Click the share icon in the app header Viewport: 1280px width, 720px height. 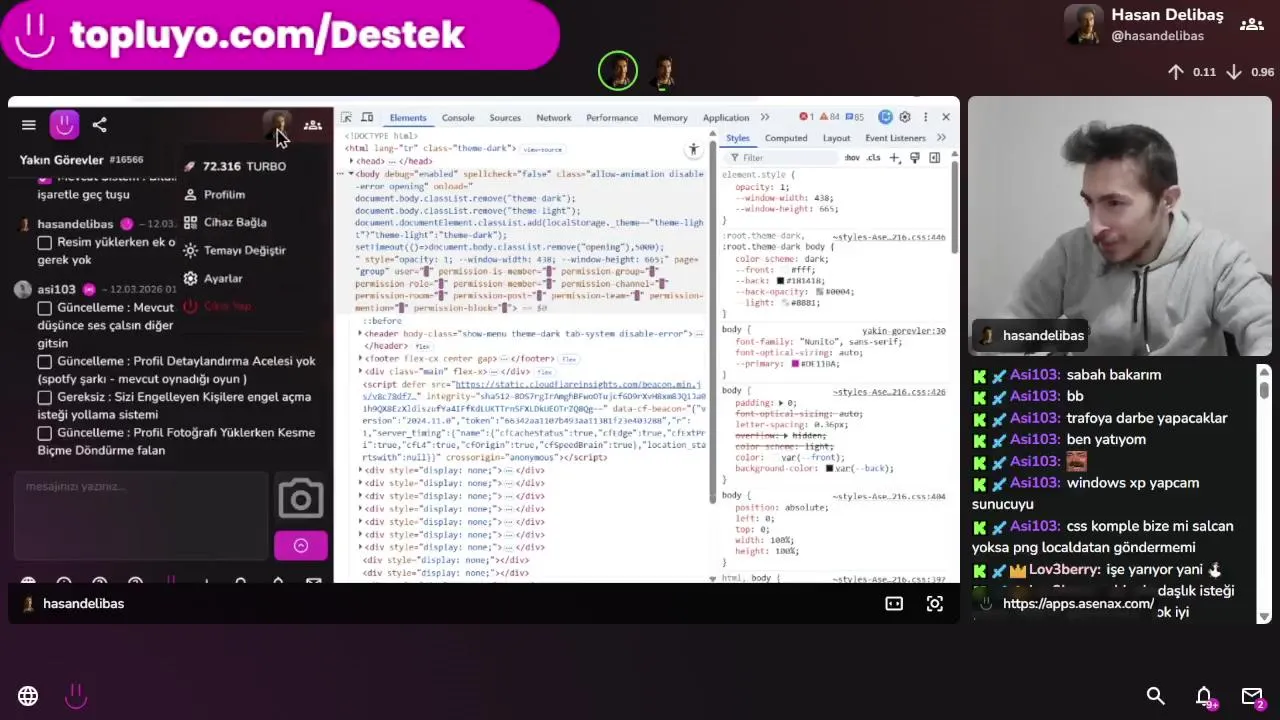tap(99, 125)
